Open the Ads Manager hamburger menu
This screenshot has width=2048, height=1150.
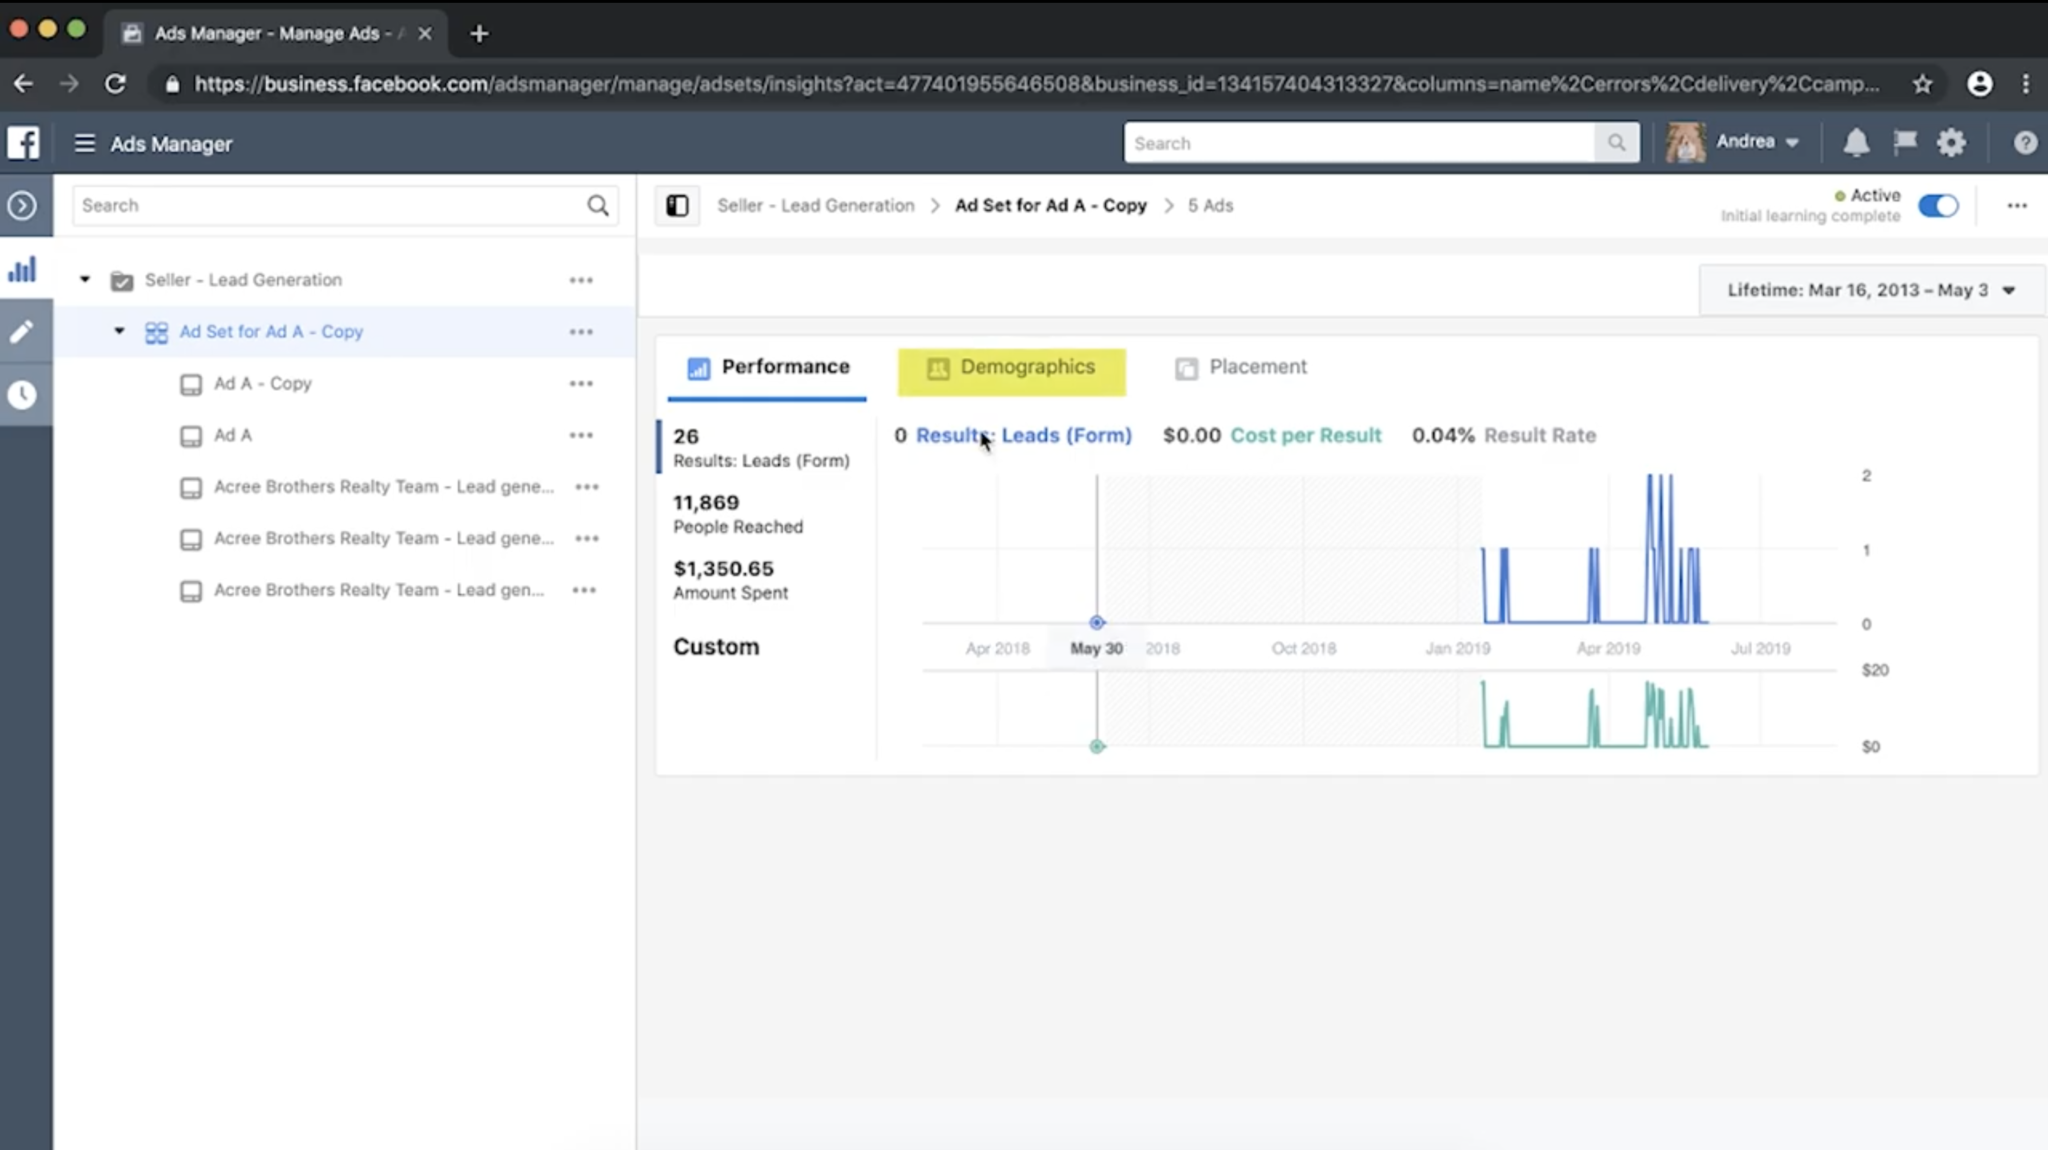[x=85, y=142]
